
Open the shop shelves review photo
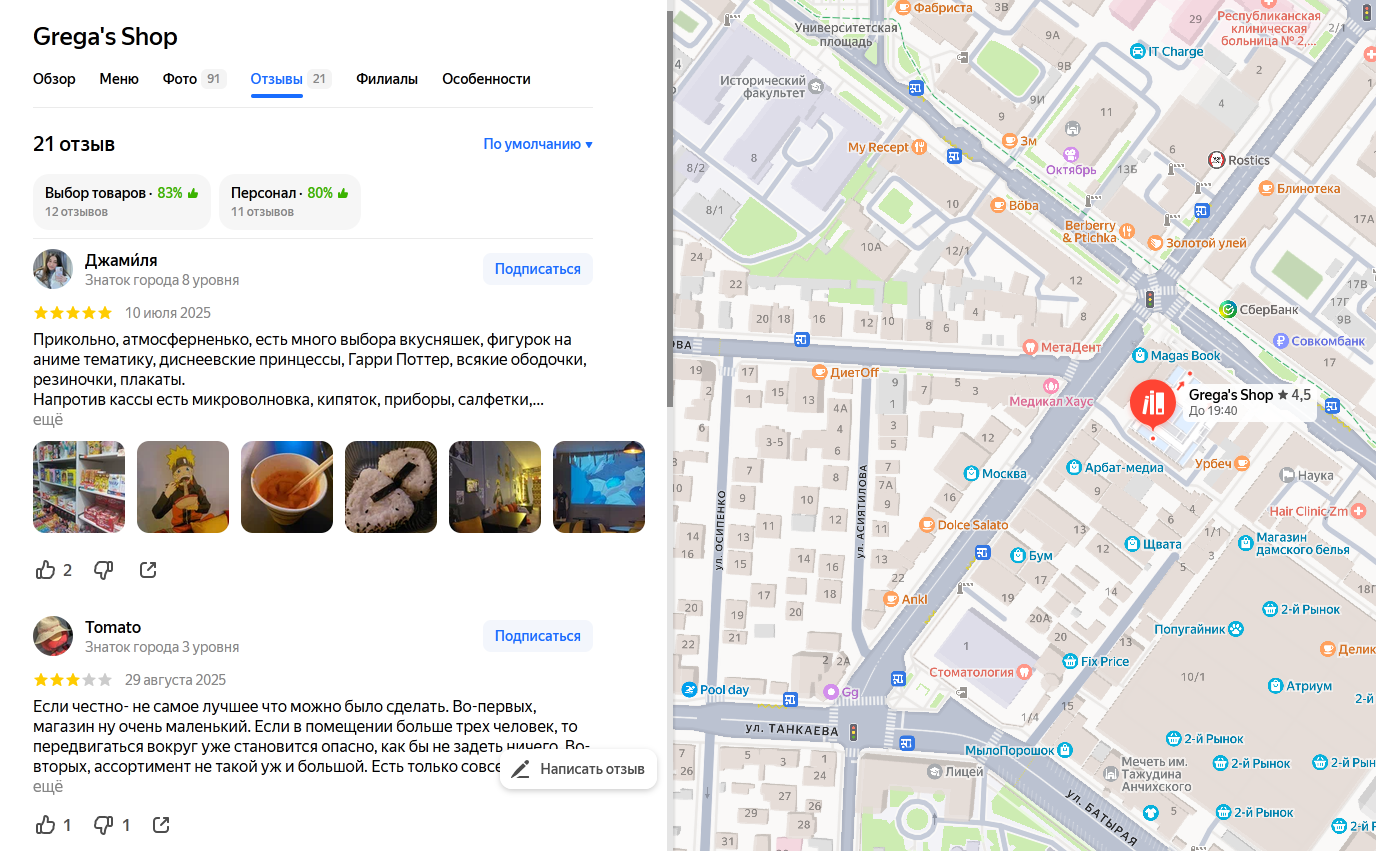click(x=79, y=487)
